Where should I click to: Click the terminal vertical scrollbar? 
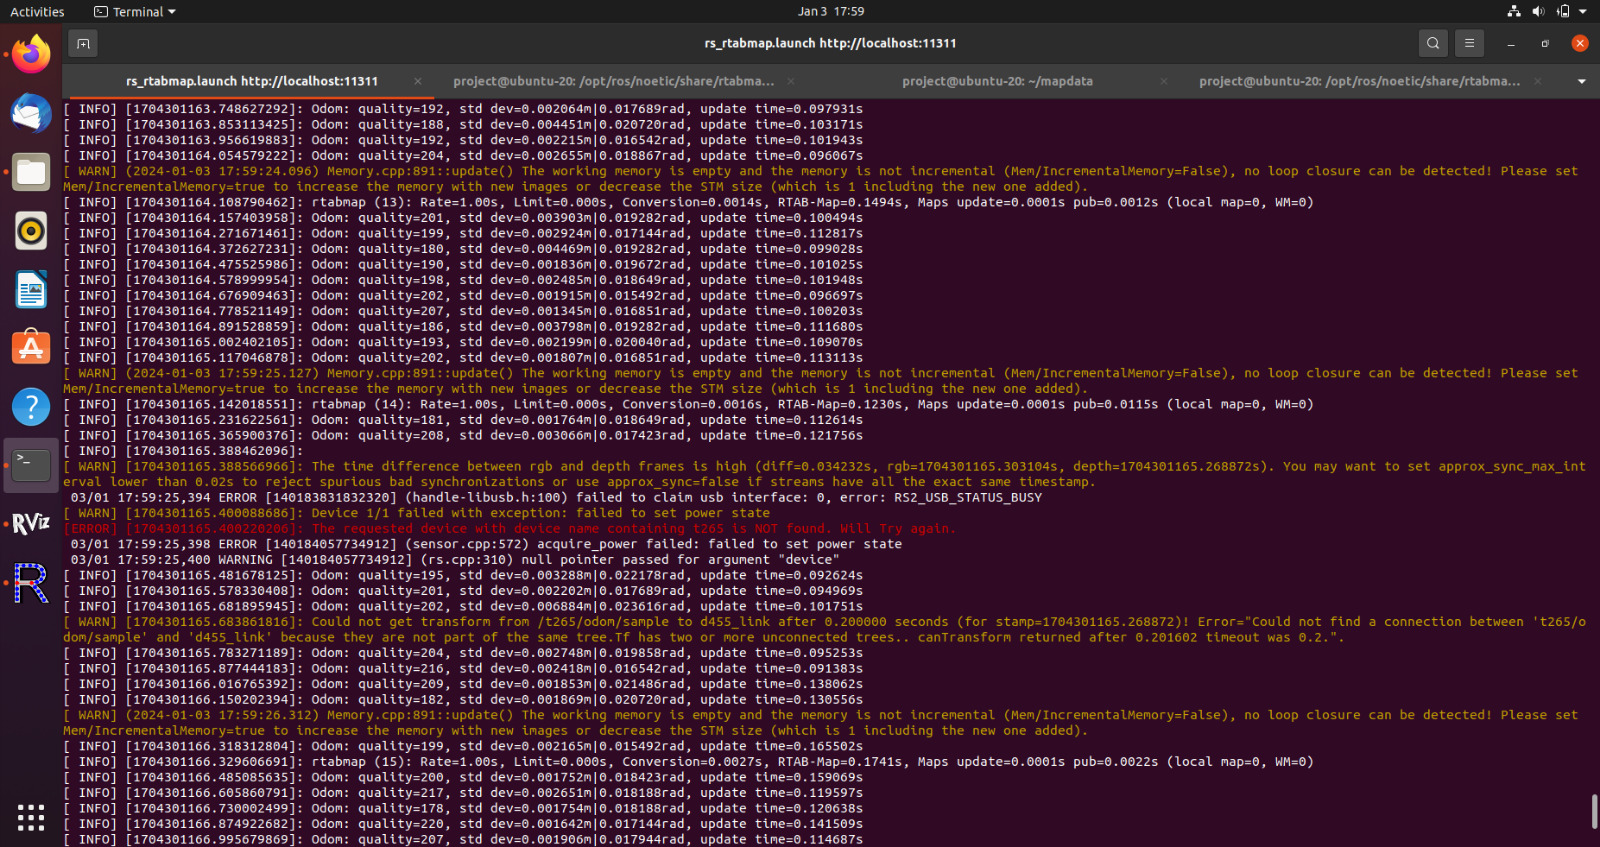click(x=1594, y=811)
